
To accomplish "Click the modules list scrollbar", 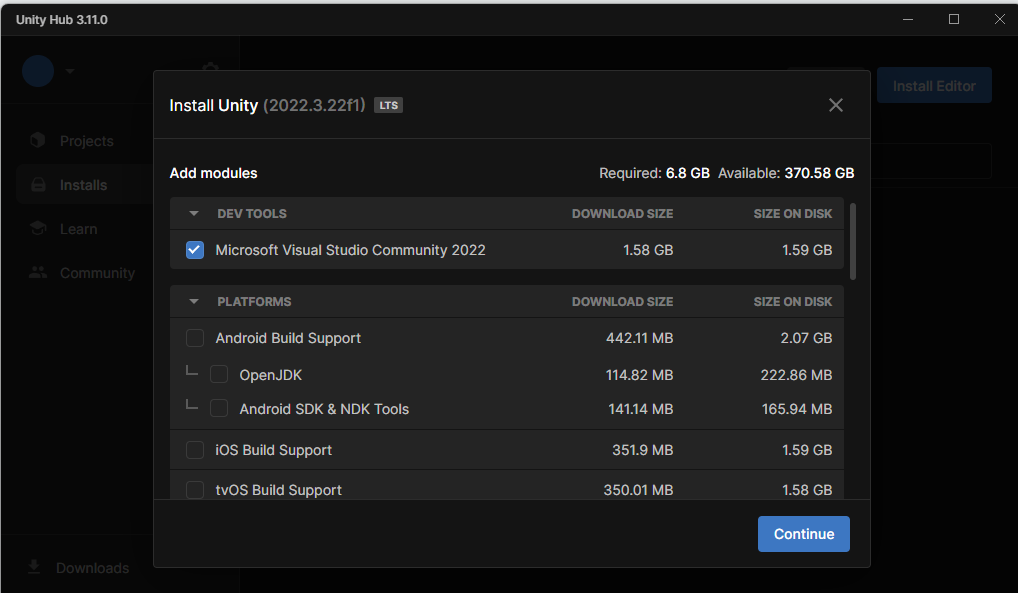I will click(x=852, y=242).
